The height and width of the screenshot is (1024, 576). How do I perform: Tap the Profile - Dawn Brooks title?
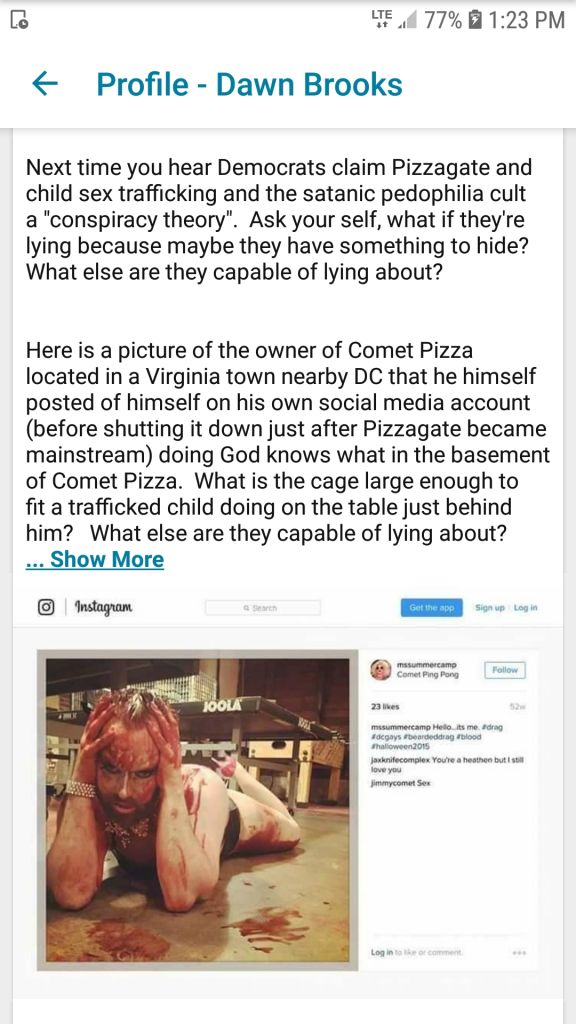[249, 85]
